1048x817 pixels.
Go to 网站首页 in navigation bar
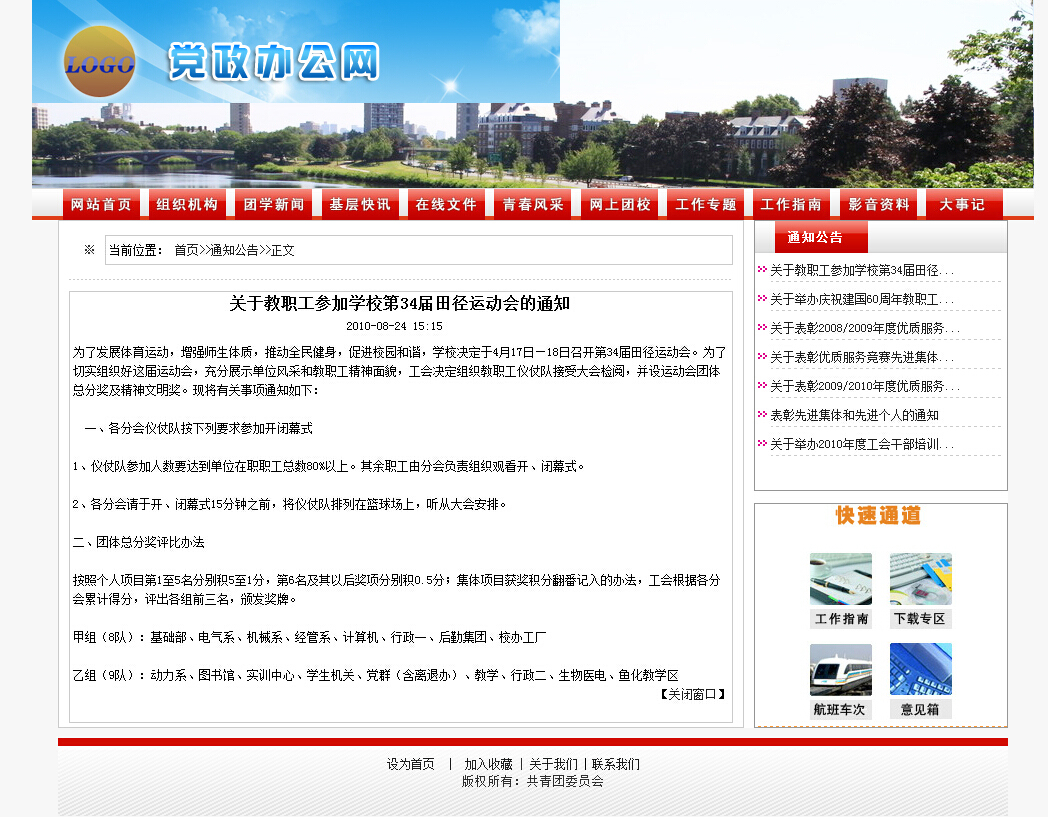(101, 204)
